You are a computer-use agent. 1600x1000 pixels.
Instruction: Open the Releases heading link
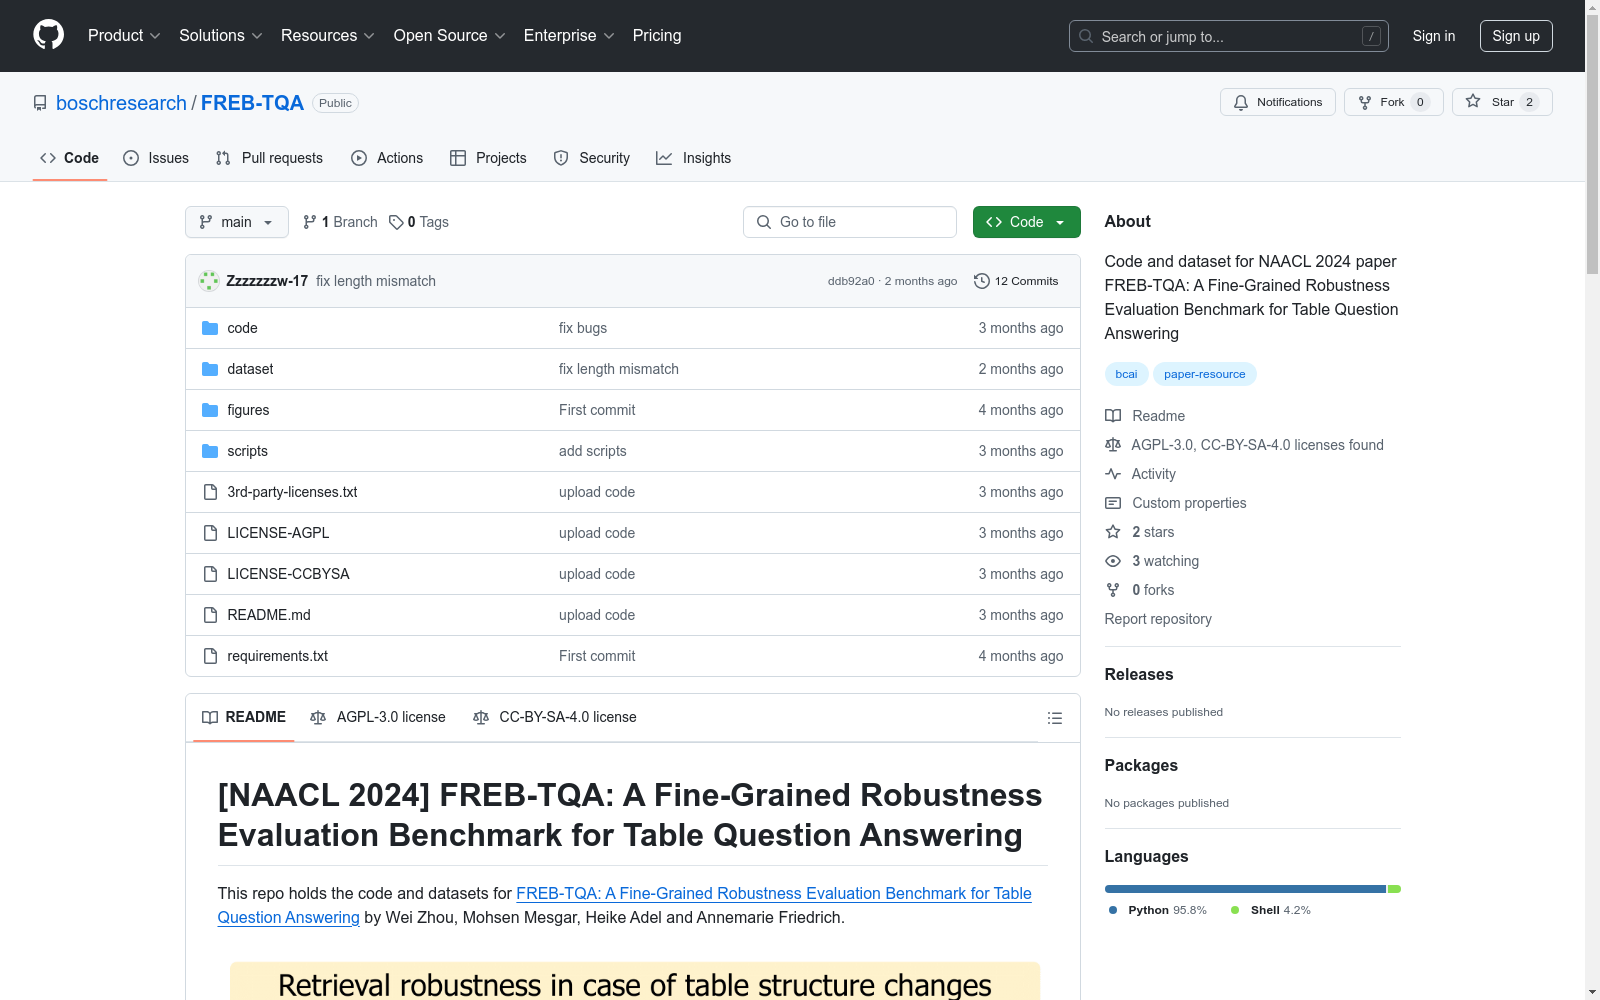point(1139,675)
